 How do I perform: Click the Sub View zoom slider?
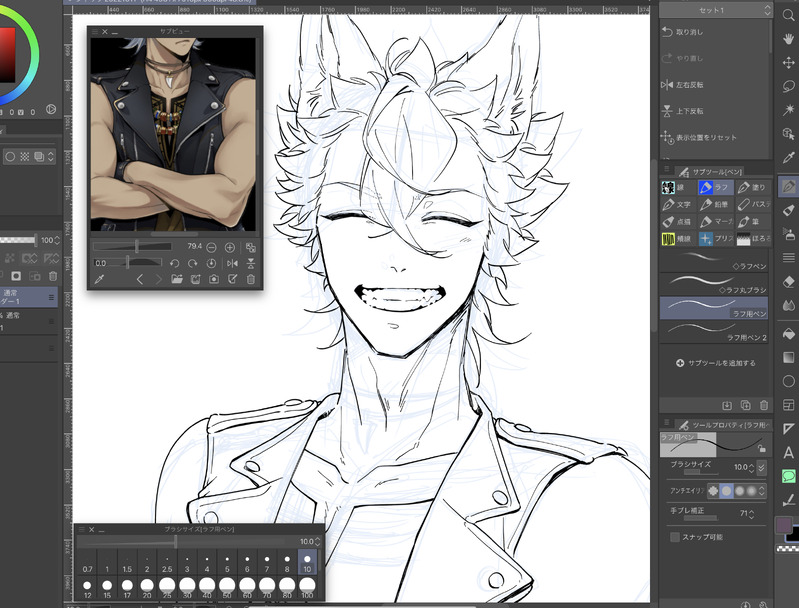[x=132, y=247]
